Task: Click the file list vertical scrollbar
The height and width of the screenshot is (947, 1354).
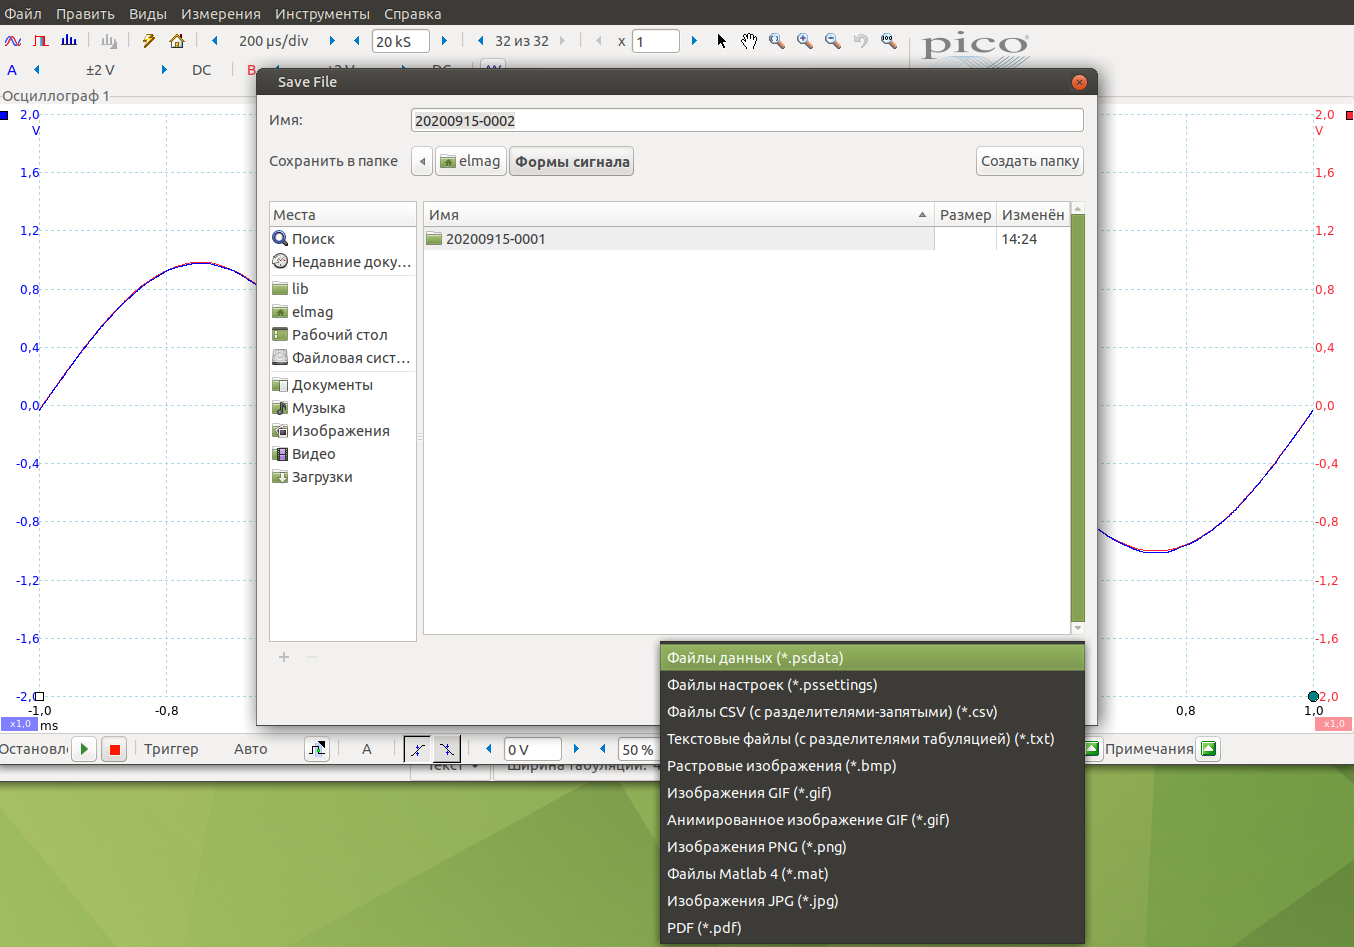Action: tap(1077, 418)
